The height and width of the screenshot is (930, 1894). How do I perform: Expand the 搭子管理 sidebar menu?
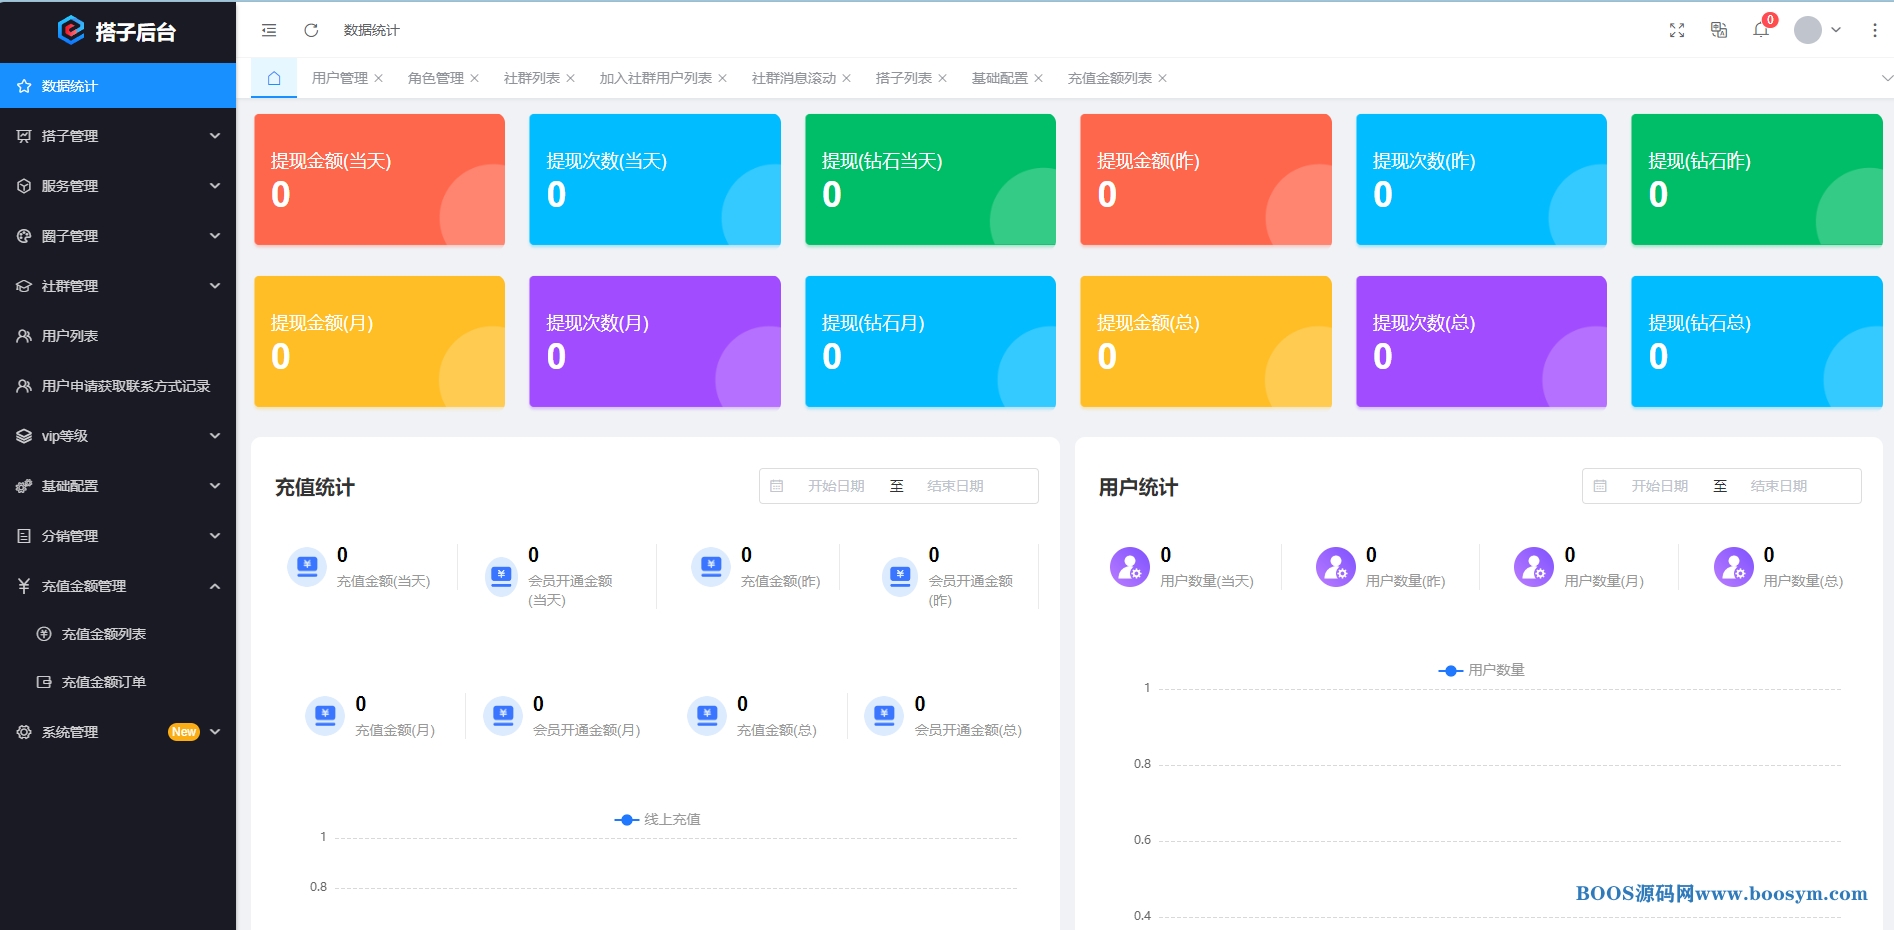point(118,136)
